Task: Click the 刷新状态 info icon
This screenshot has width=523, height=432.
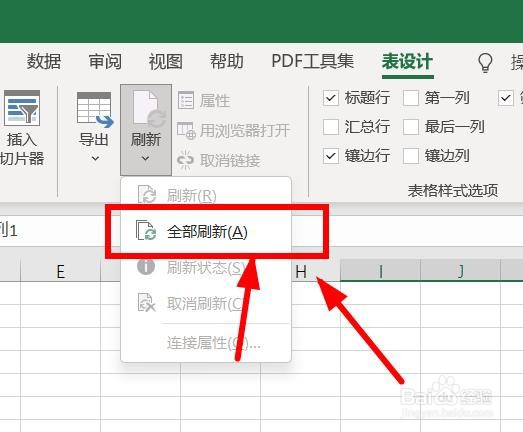Action: (x=146, y=267)
